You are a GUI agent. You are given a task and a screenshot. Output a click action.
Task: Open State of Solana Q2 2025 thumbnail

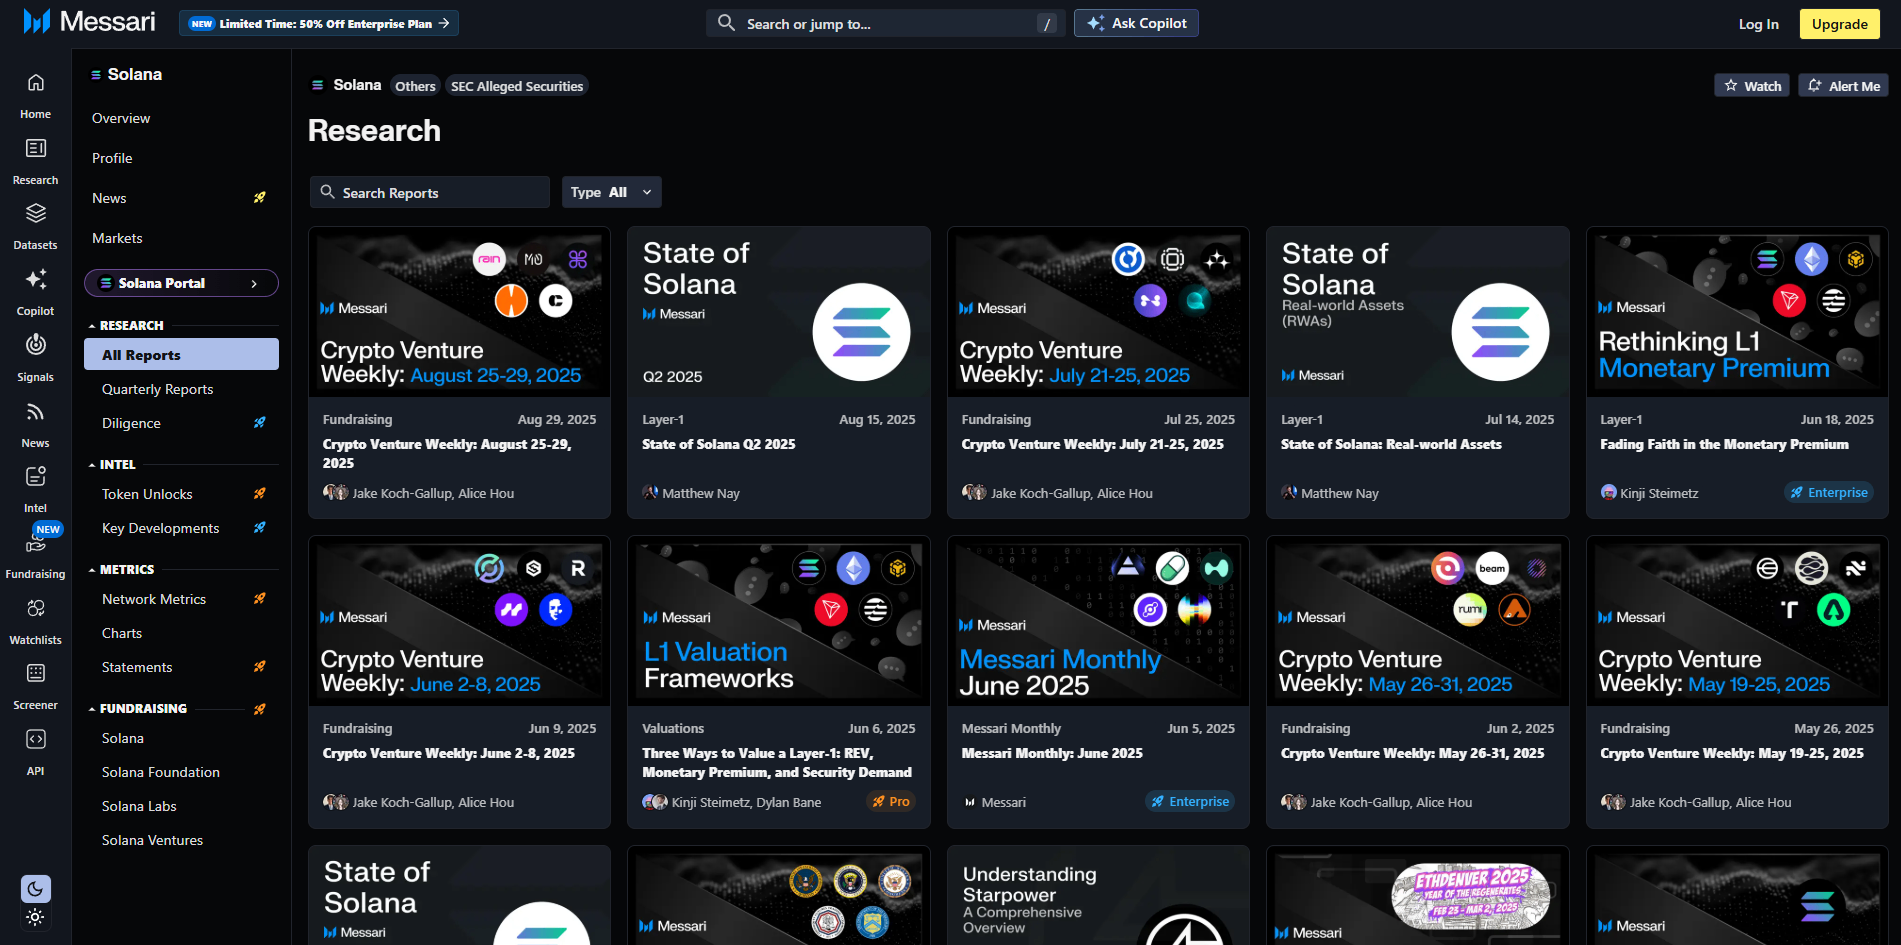[x=778, y=312]
